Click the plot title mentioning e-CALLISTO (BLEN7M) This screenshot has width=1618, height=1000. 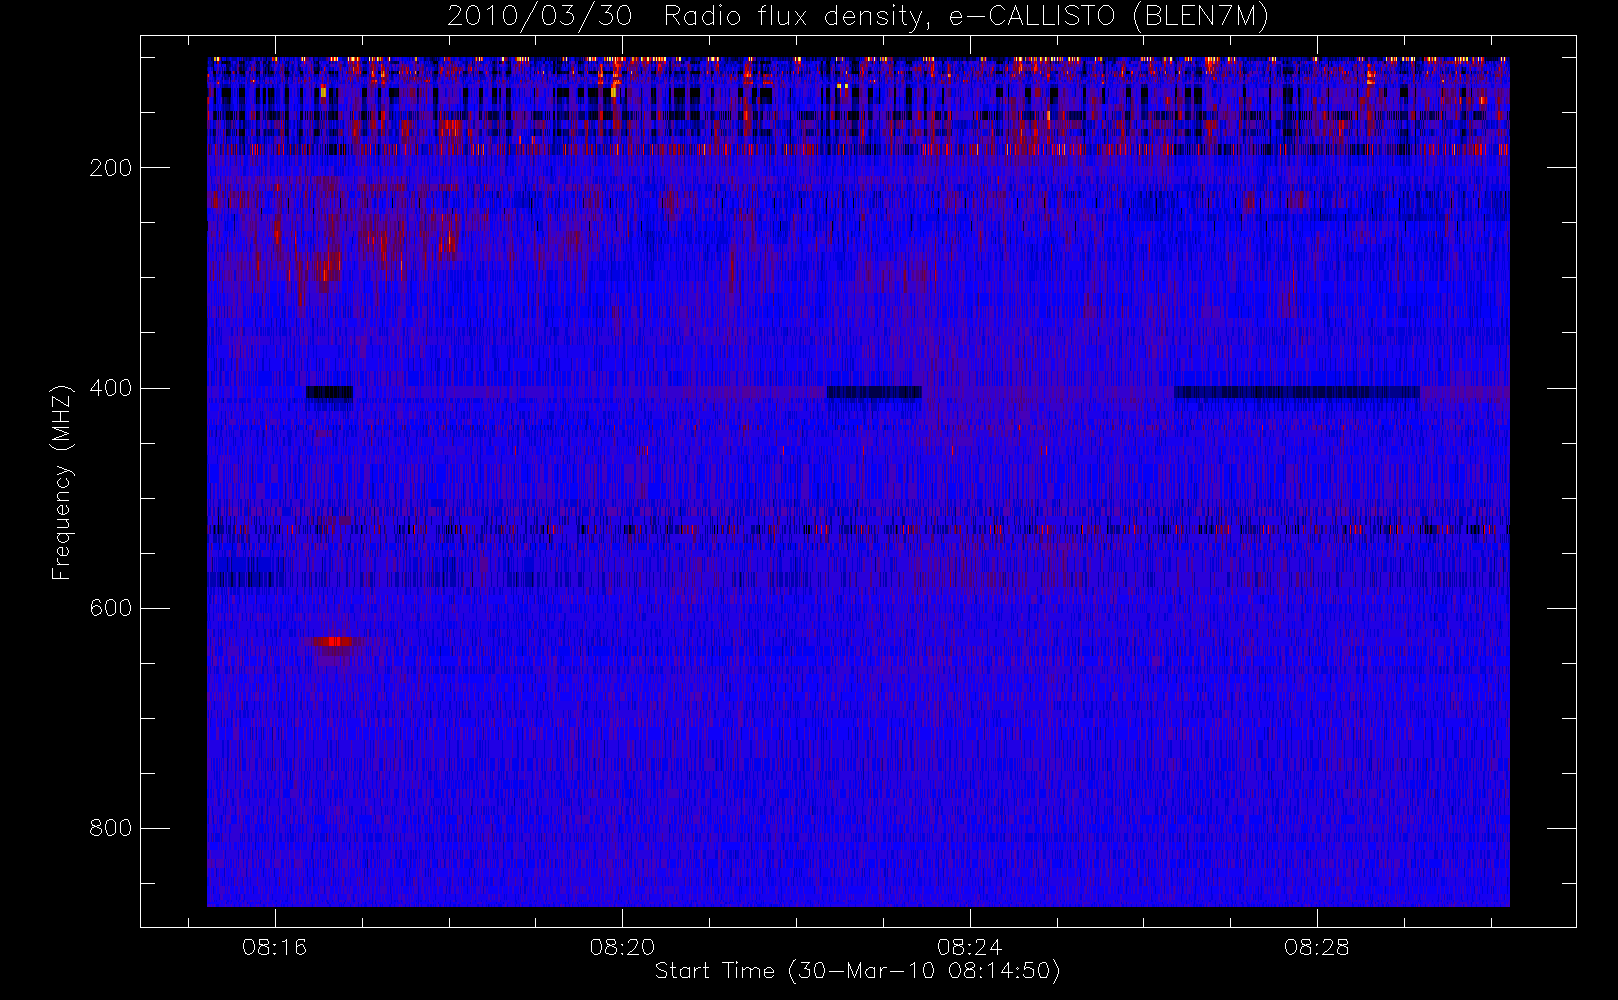click(x=857, y=16)
